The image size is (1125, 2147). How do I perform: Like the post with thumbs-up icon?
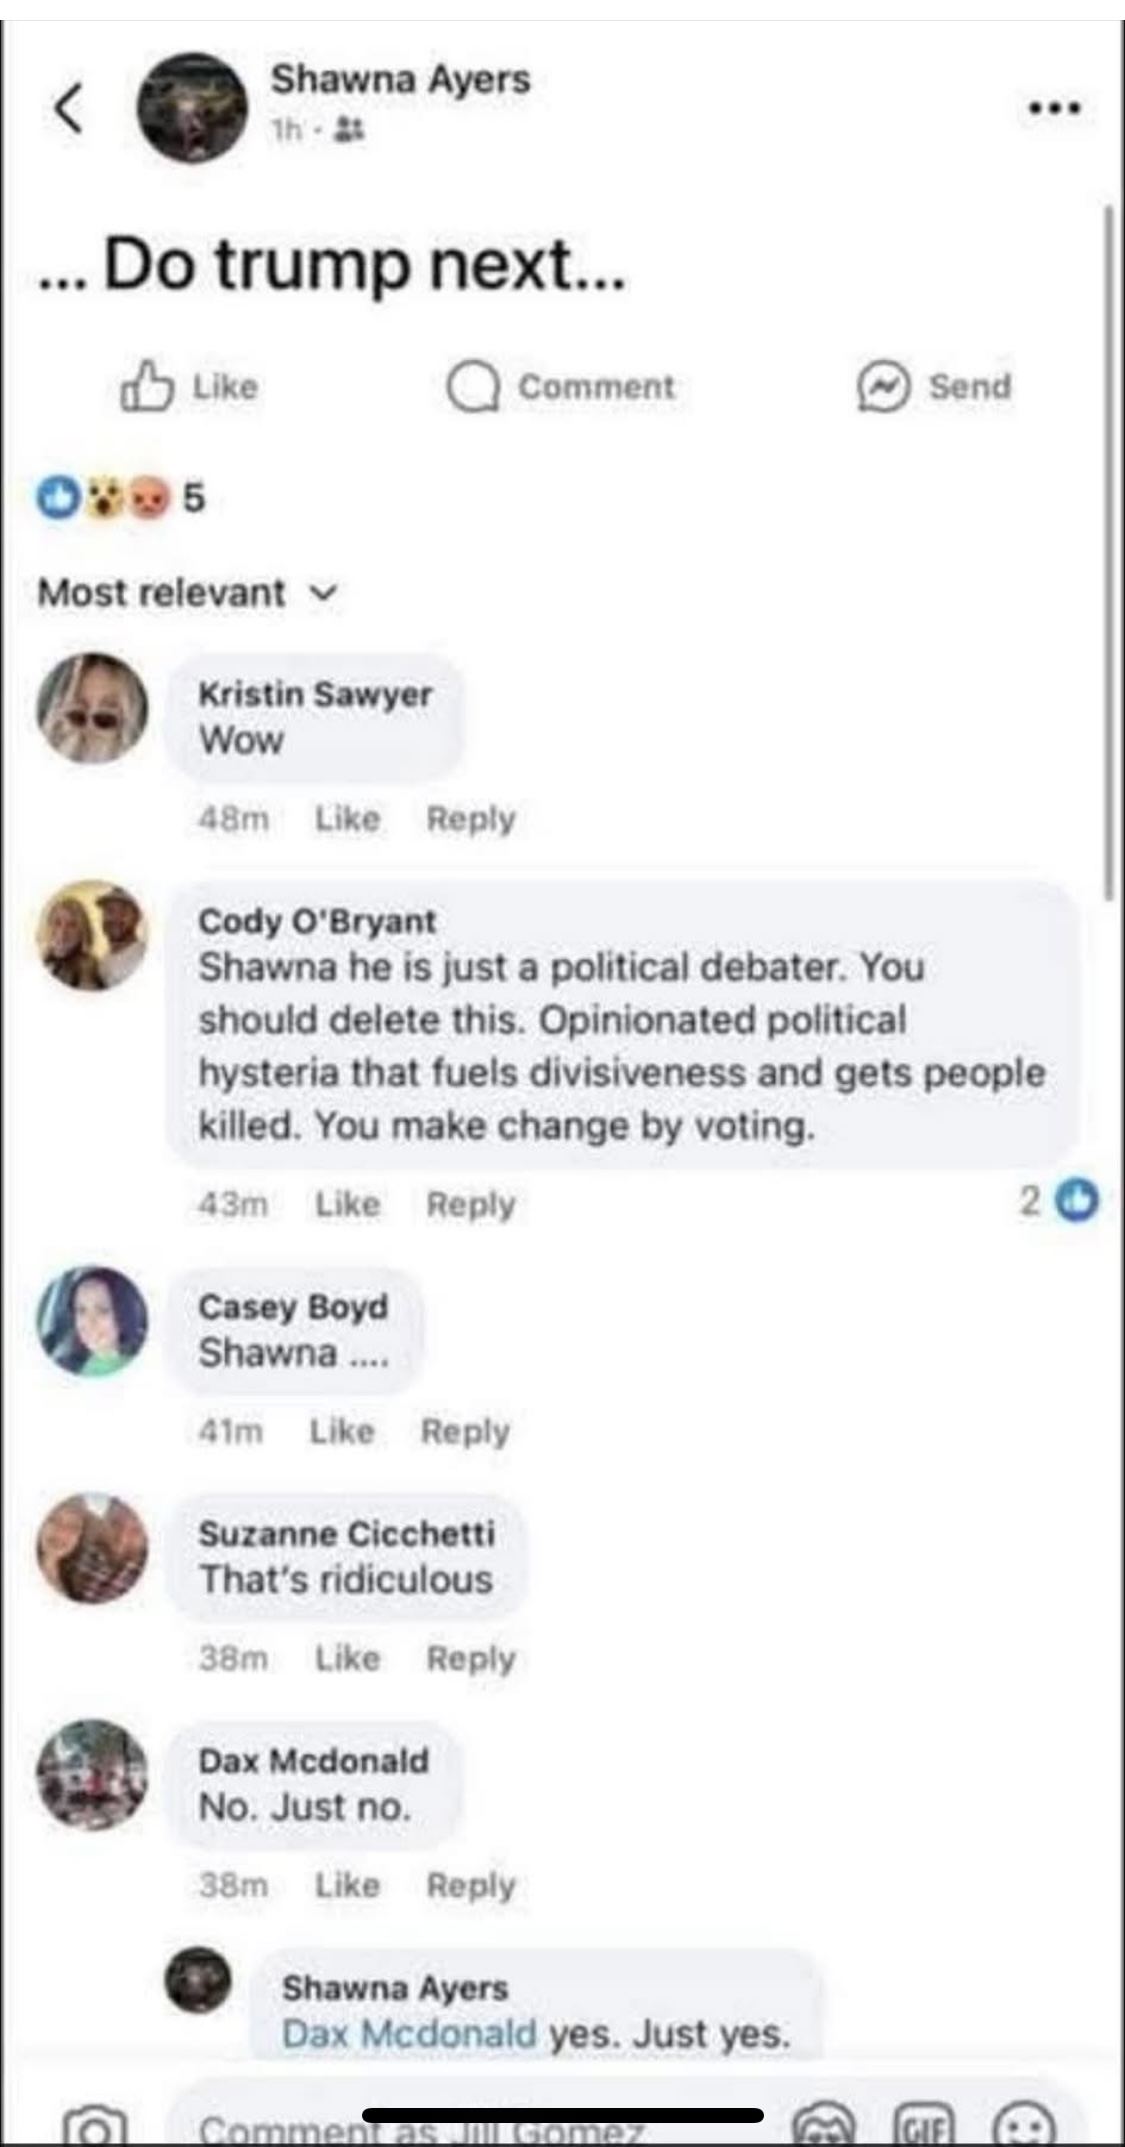(x=147, y=387)
